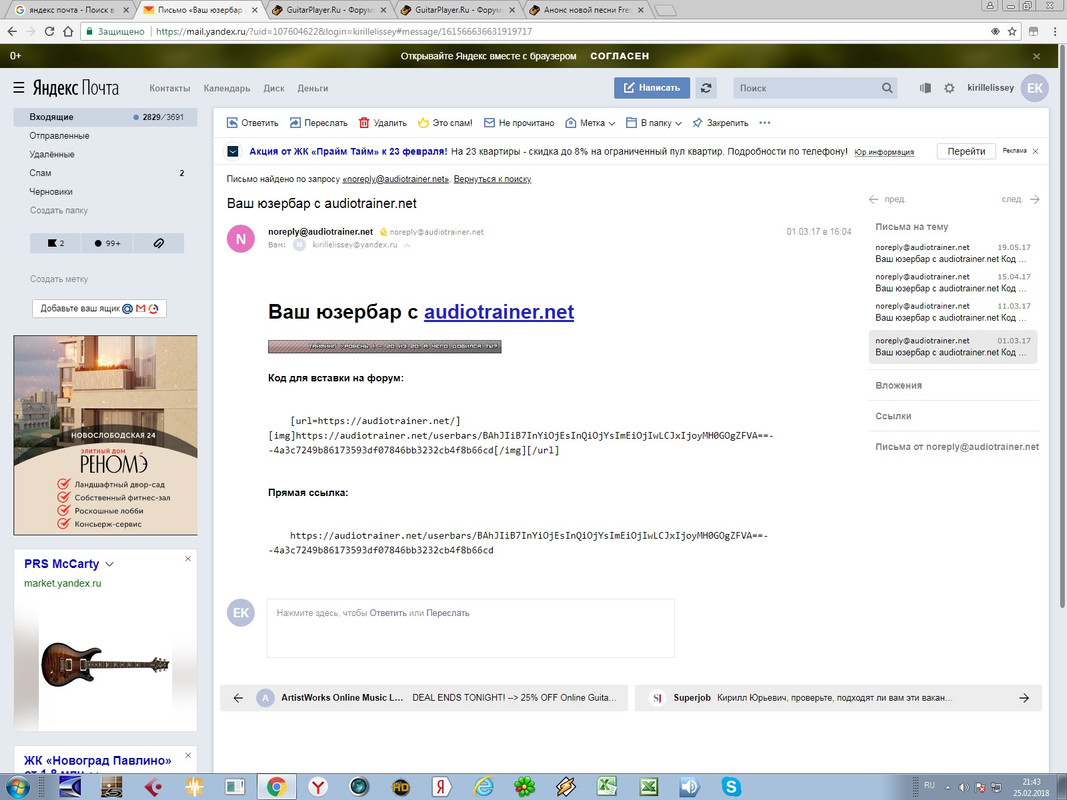
Task: Open the Метка dropdown
Action: coord(591,123)
